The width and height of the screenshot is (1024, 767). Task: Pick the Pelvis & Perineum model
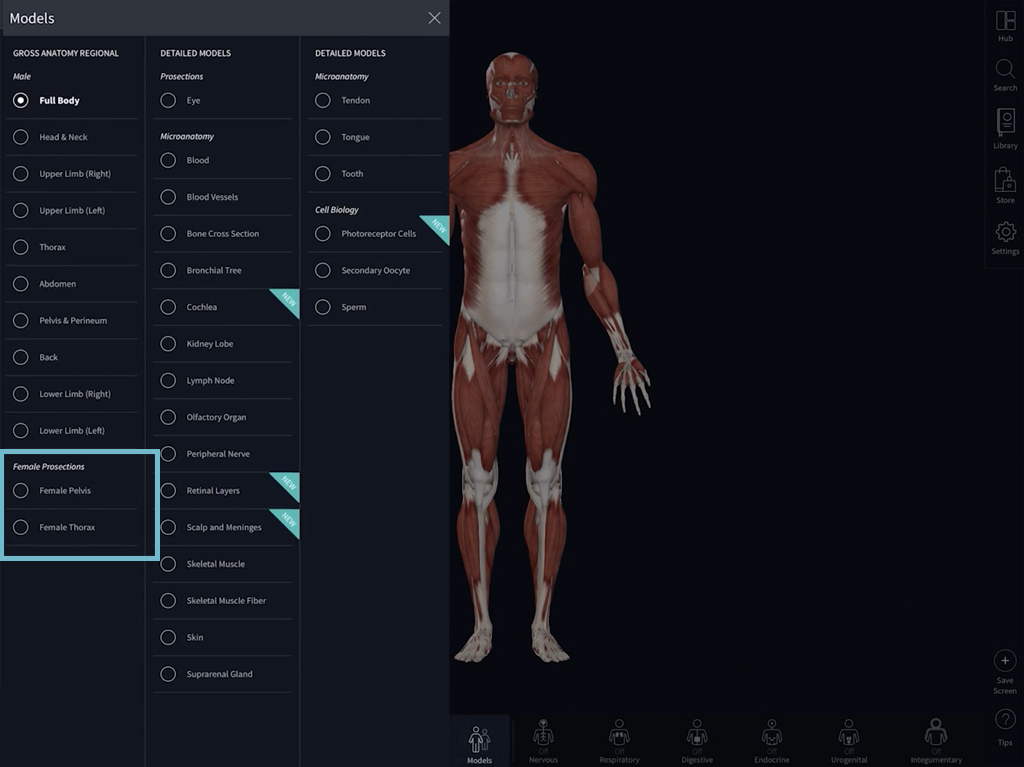[x=21, y=320]
